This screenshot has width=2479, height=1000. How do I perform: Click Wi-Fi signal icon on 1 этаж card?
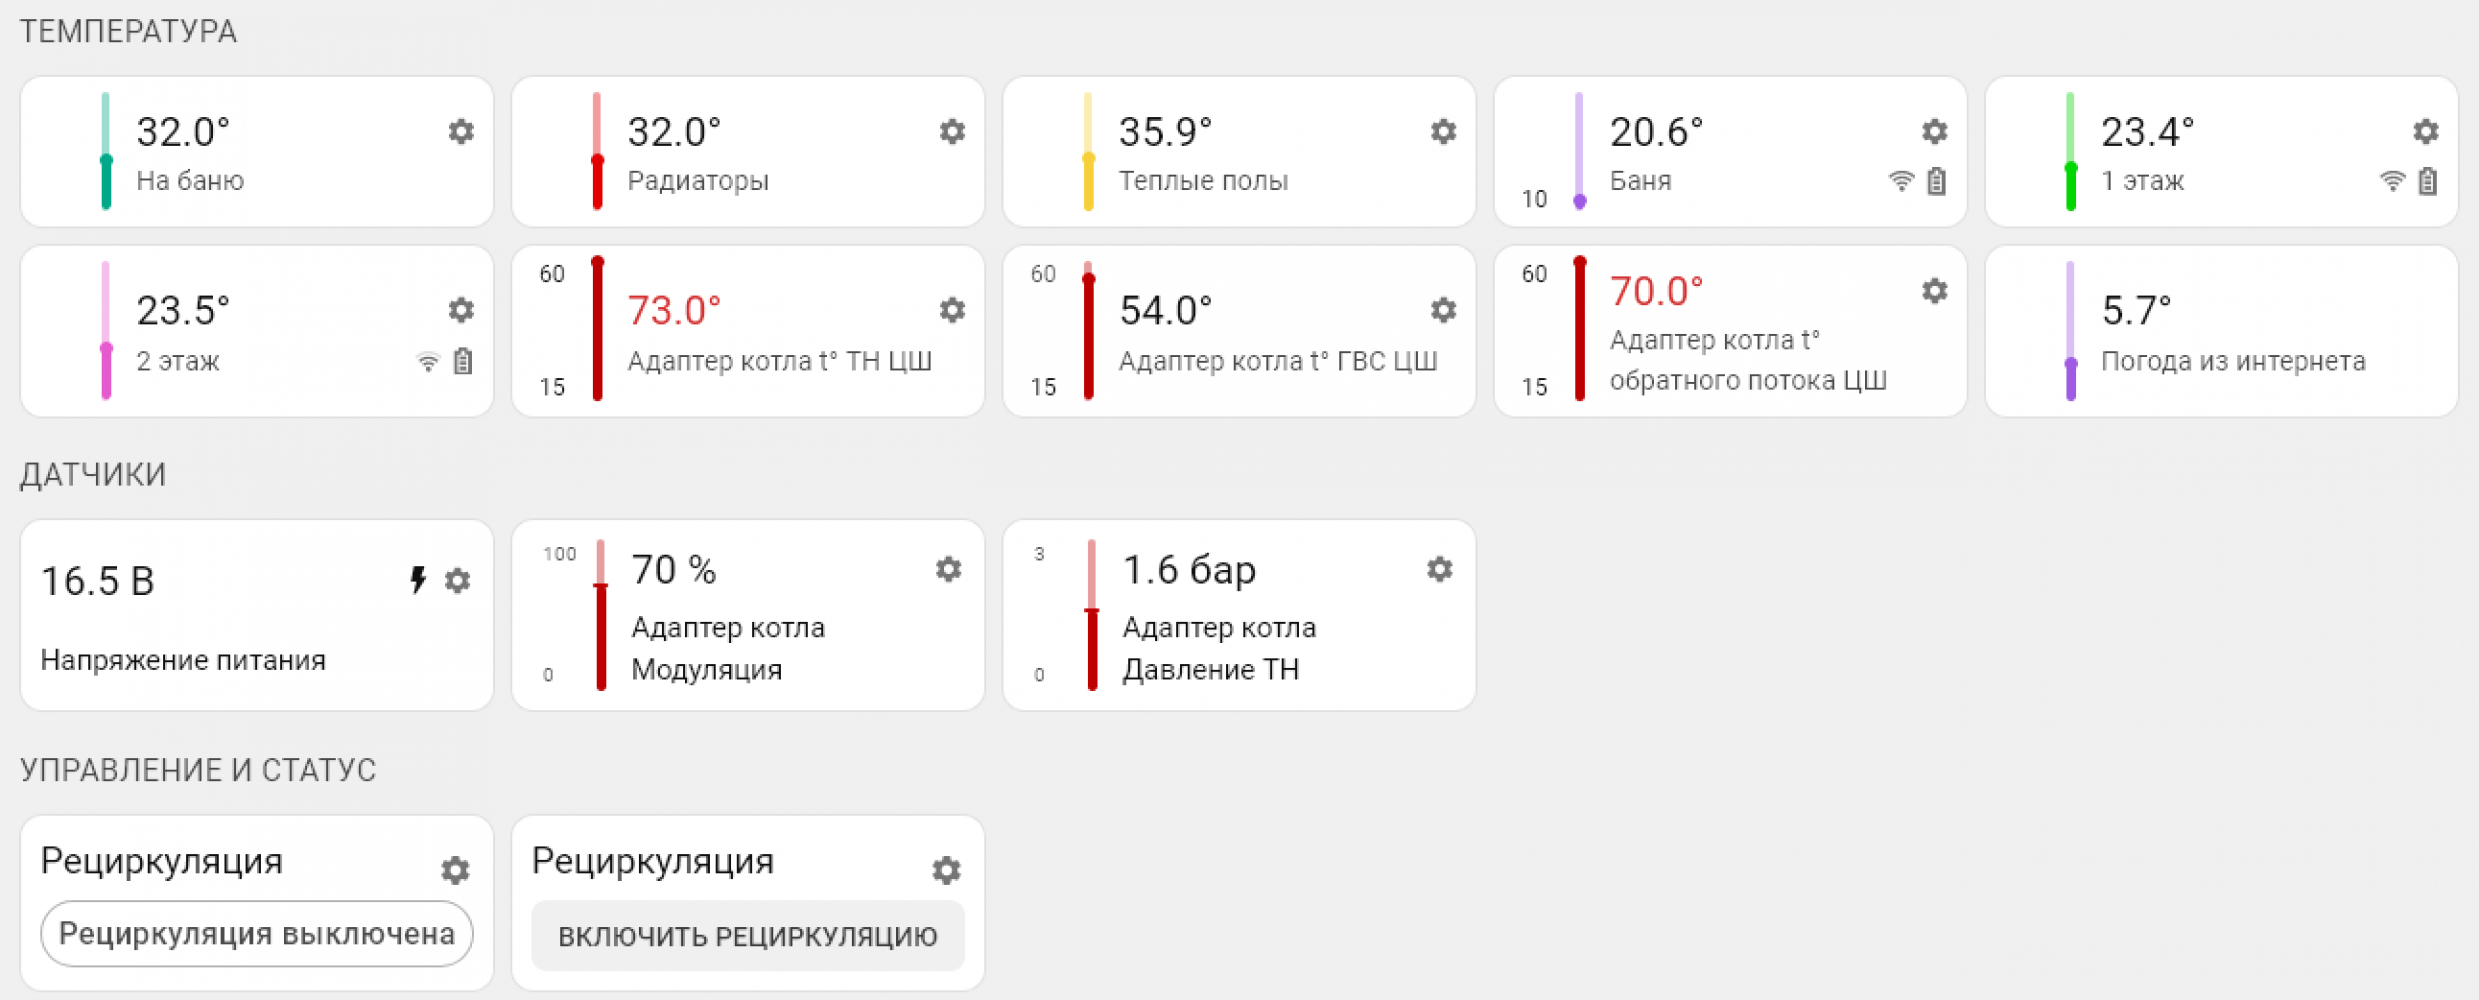pos(2392,182)
